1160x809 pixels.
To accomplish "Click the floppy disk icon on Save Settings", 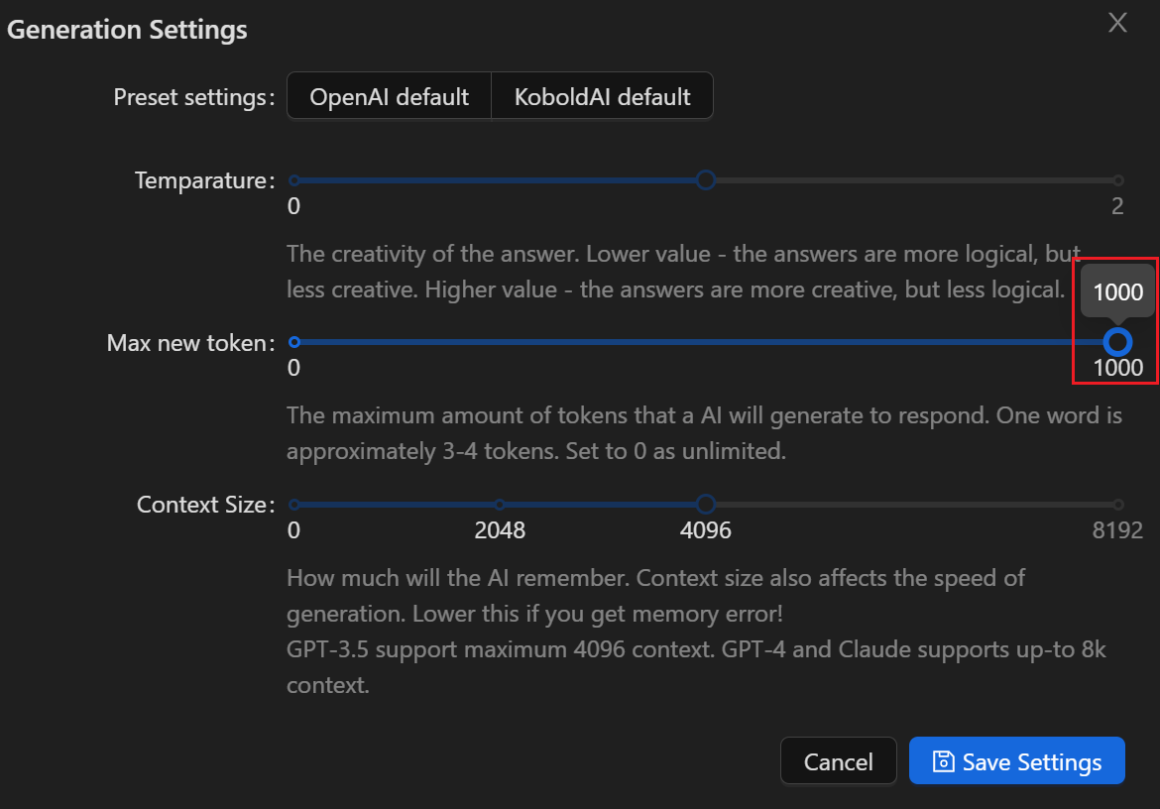I will click(x=942, y=762).
